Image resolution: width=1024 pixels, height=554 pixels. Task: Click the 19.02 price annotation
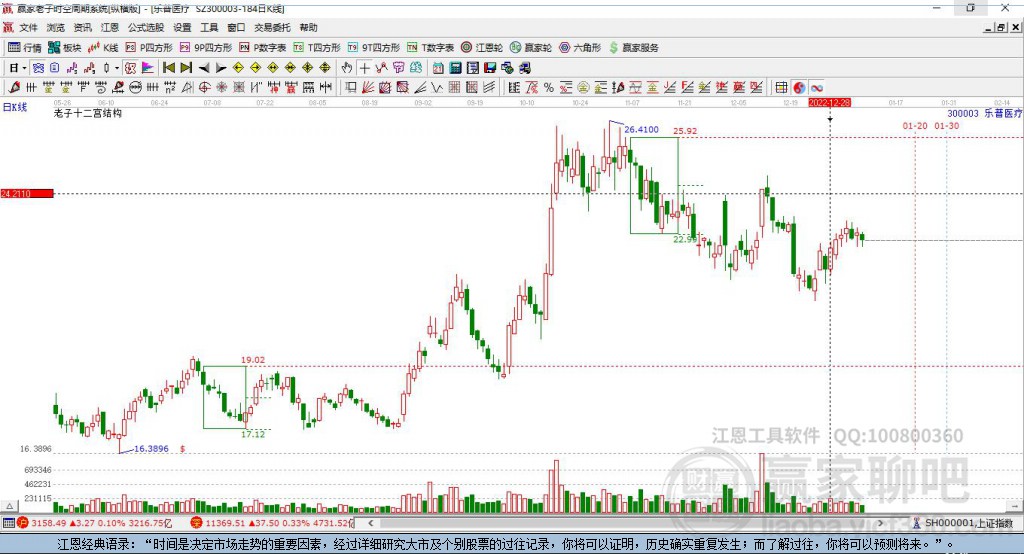(x=253, y=360)
